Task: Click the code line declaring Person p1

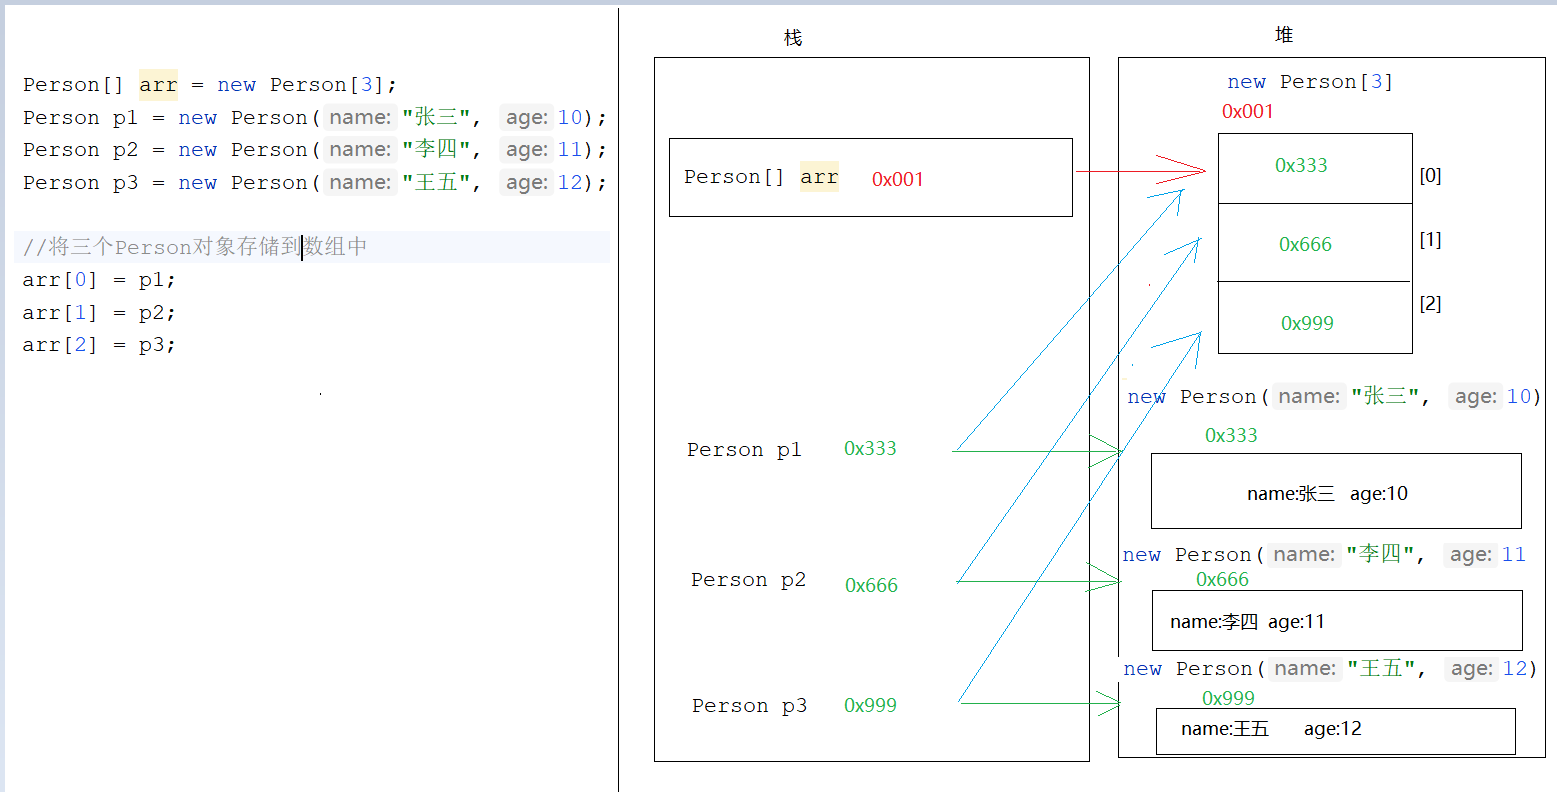Action: 314,118
